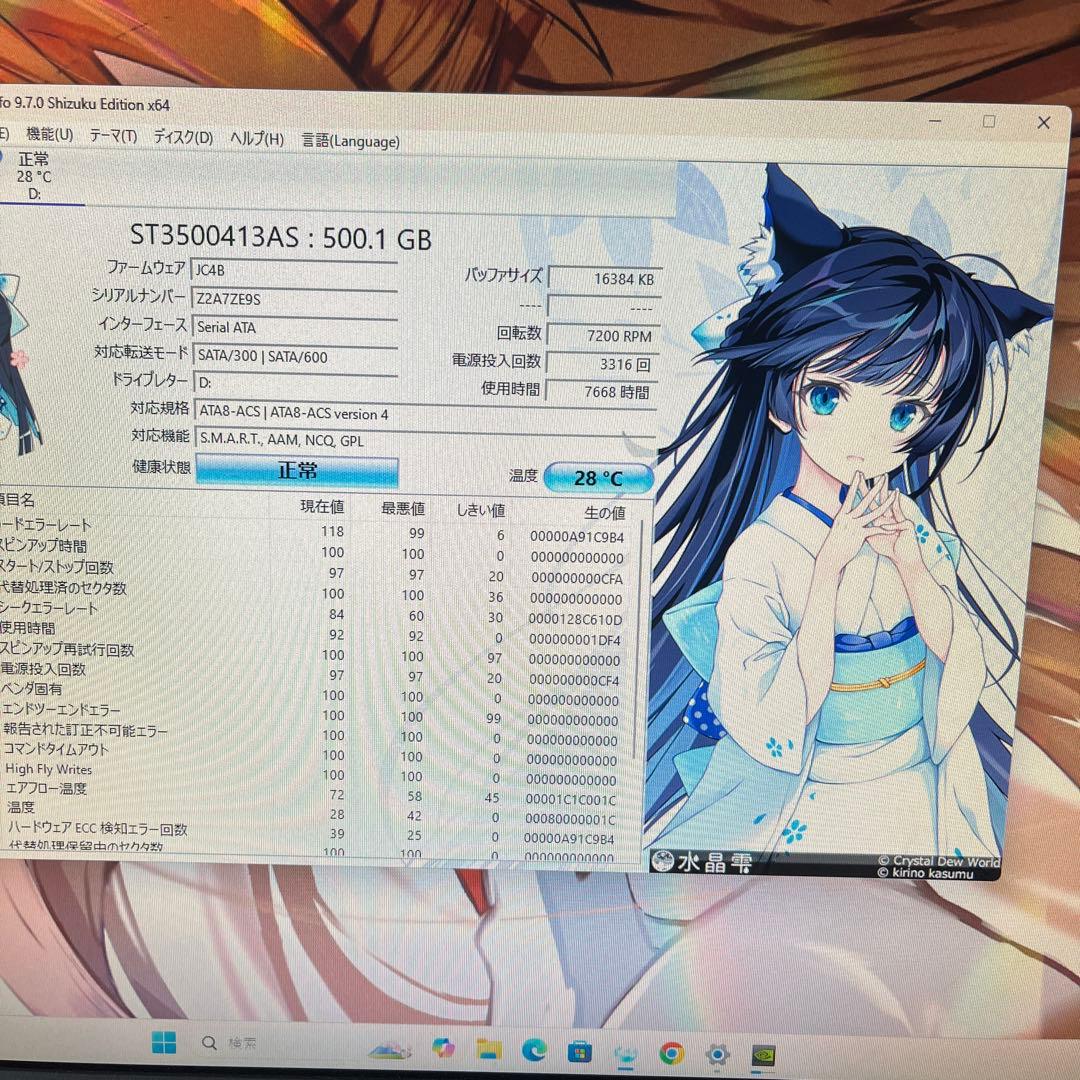Click the 正常 health status button
This screenshot has width=1080, height=1080.
pyautogui.click(x=296, y=470)
